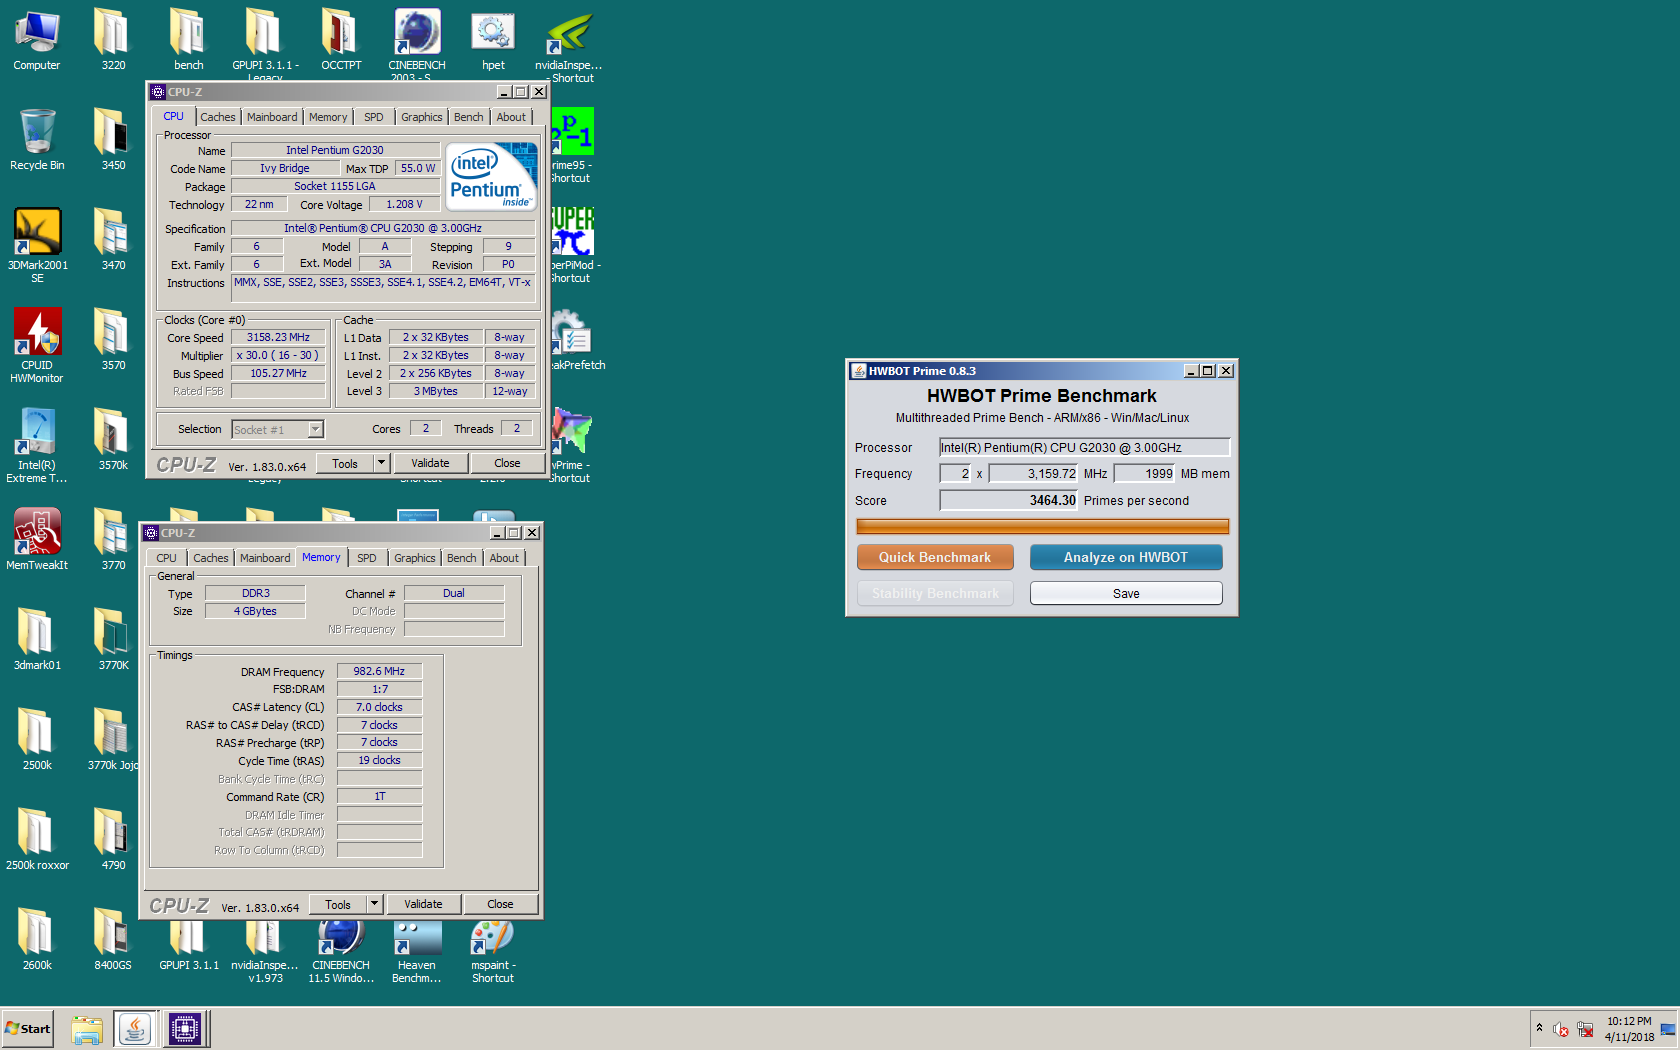Open the 3470 folder
Viewport: 1680px width, 1050px height.
pos(113,240)
